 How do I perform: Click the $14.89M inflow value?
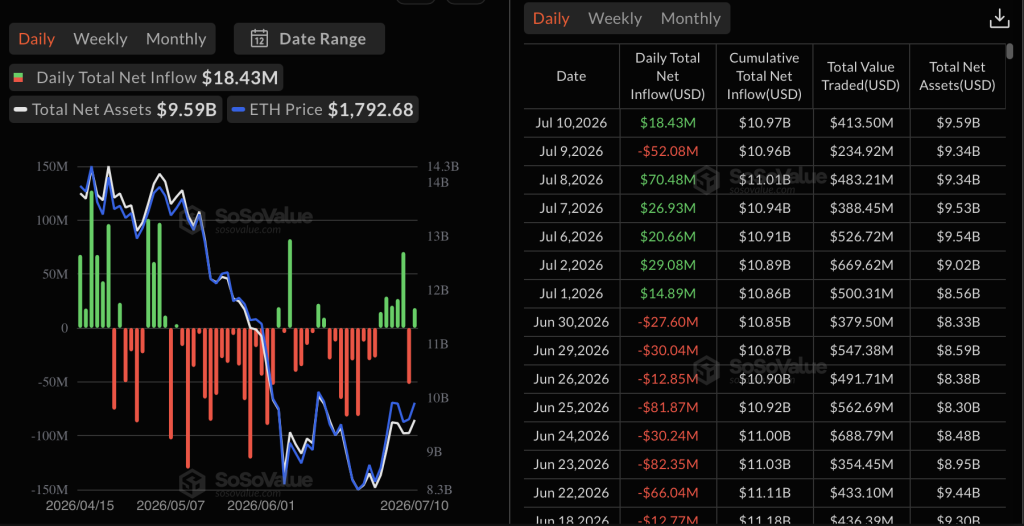[x=667, y=293]
